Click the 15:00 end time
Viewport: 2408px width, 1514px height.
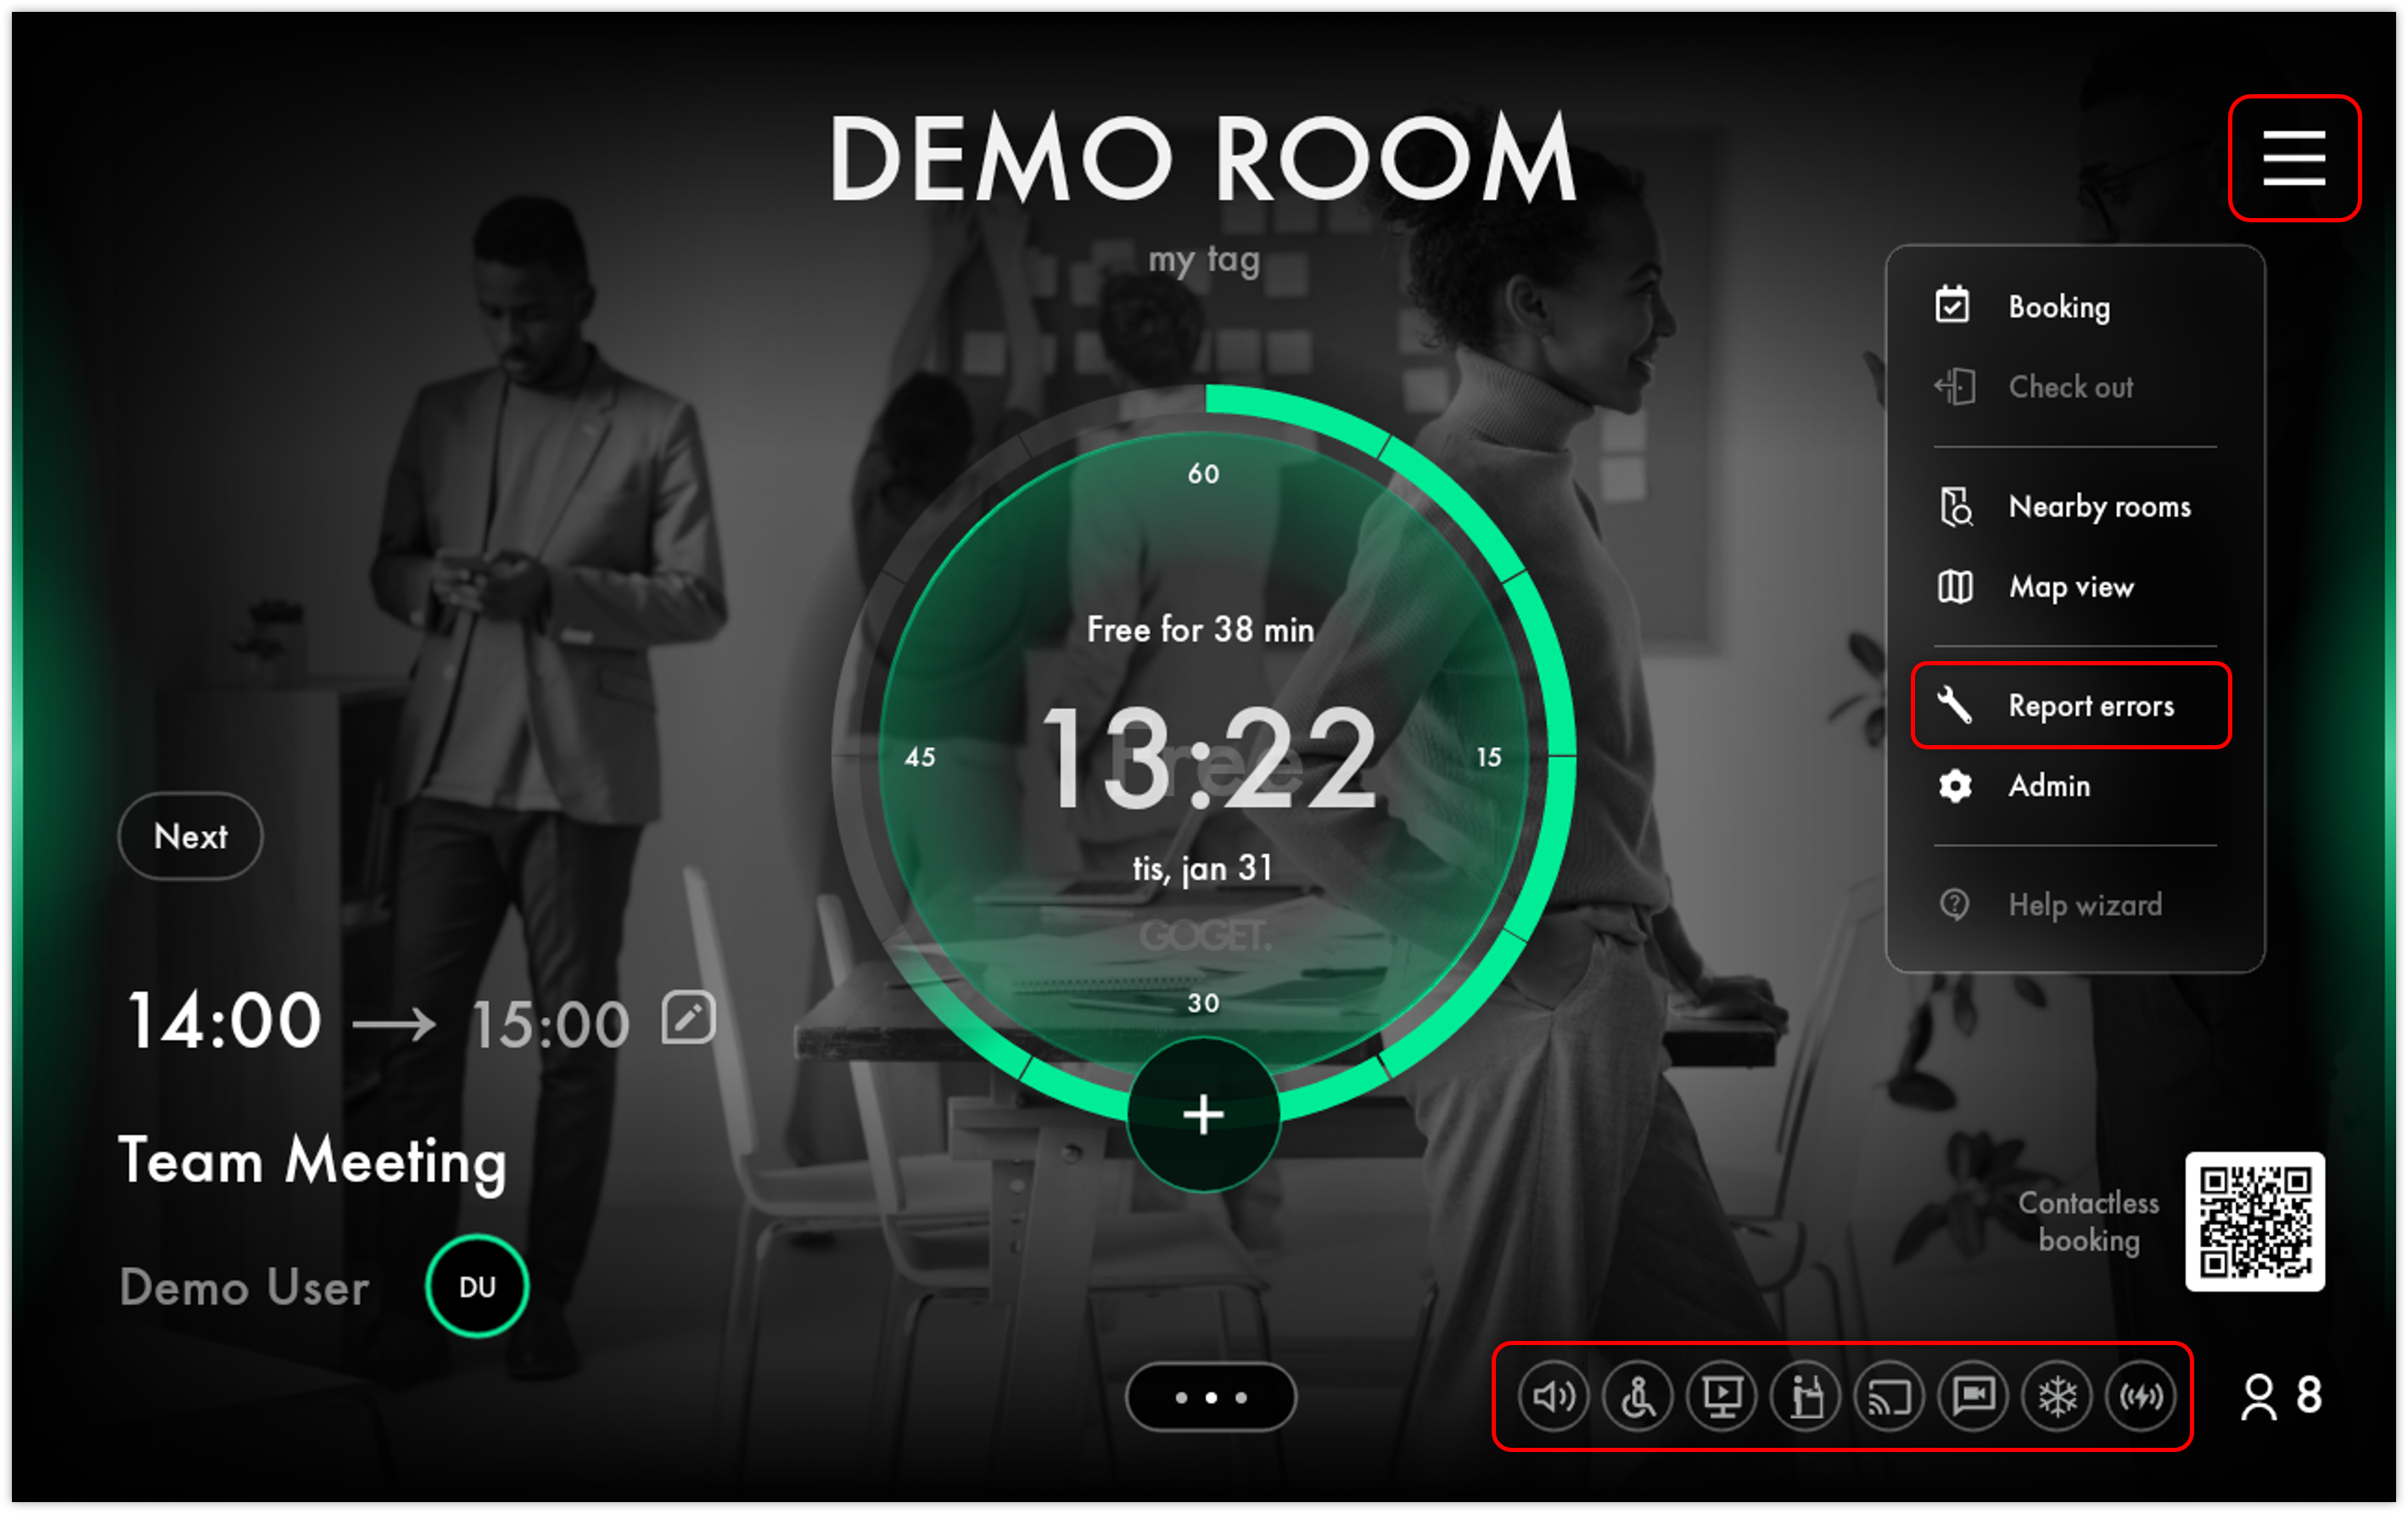(x=550, y=1025)
